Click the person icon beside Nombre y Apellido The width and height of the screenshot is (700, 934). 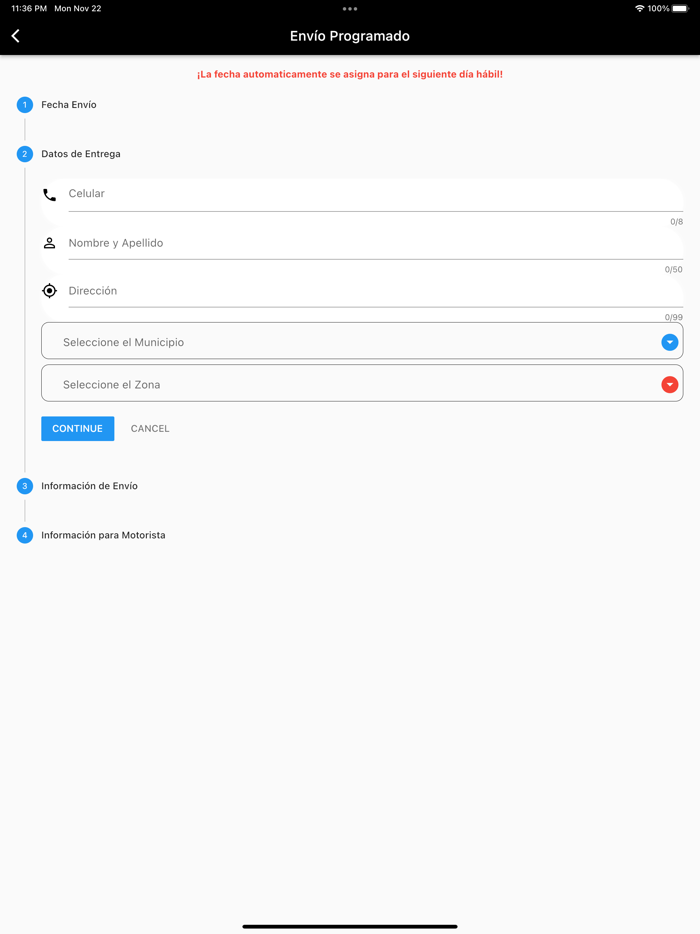coord(49,243)
